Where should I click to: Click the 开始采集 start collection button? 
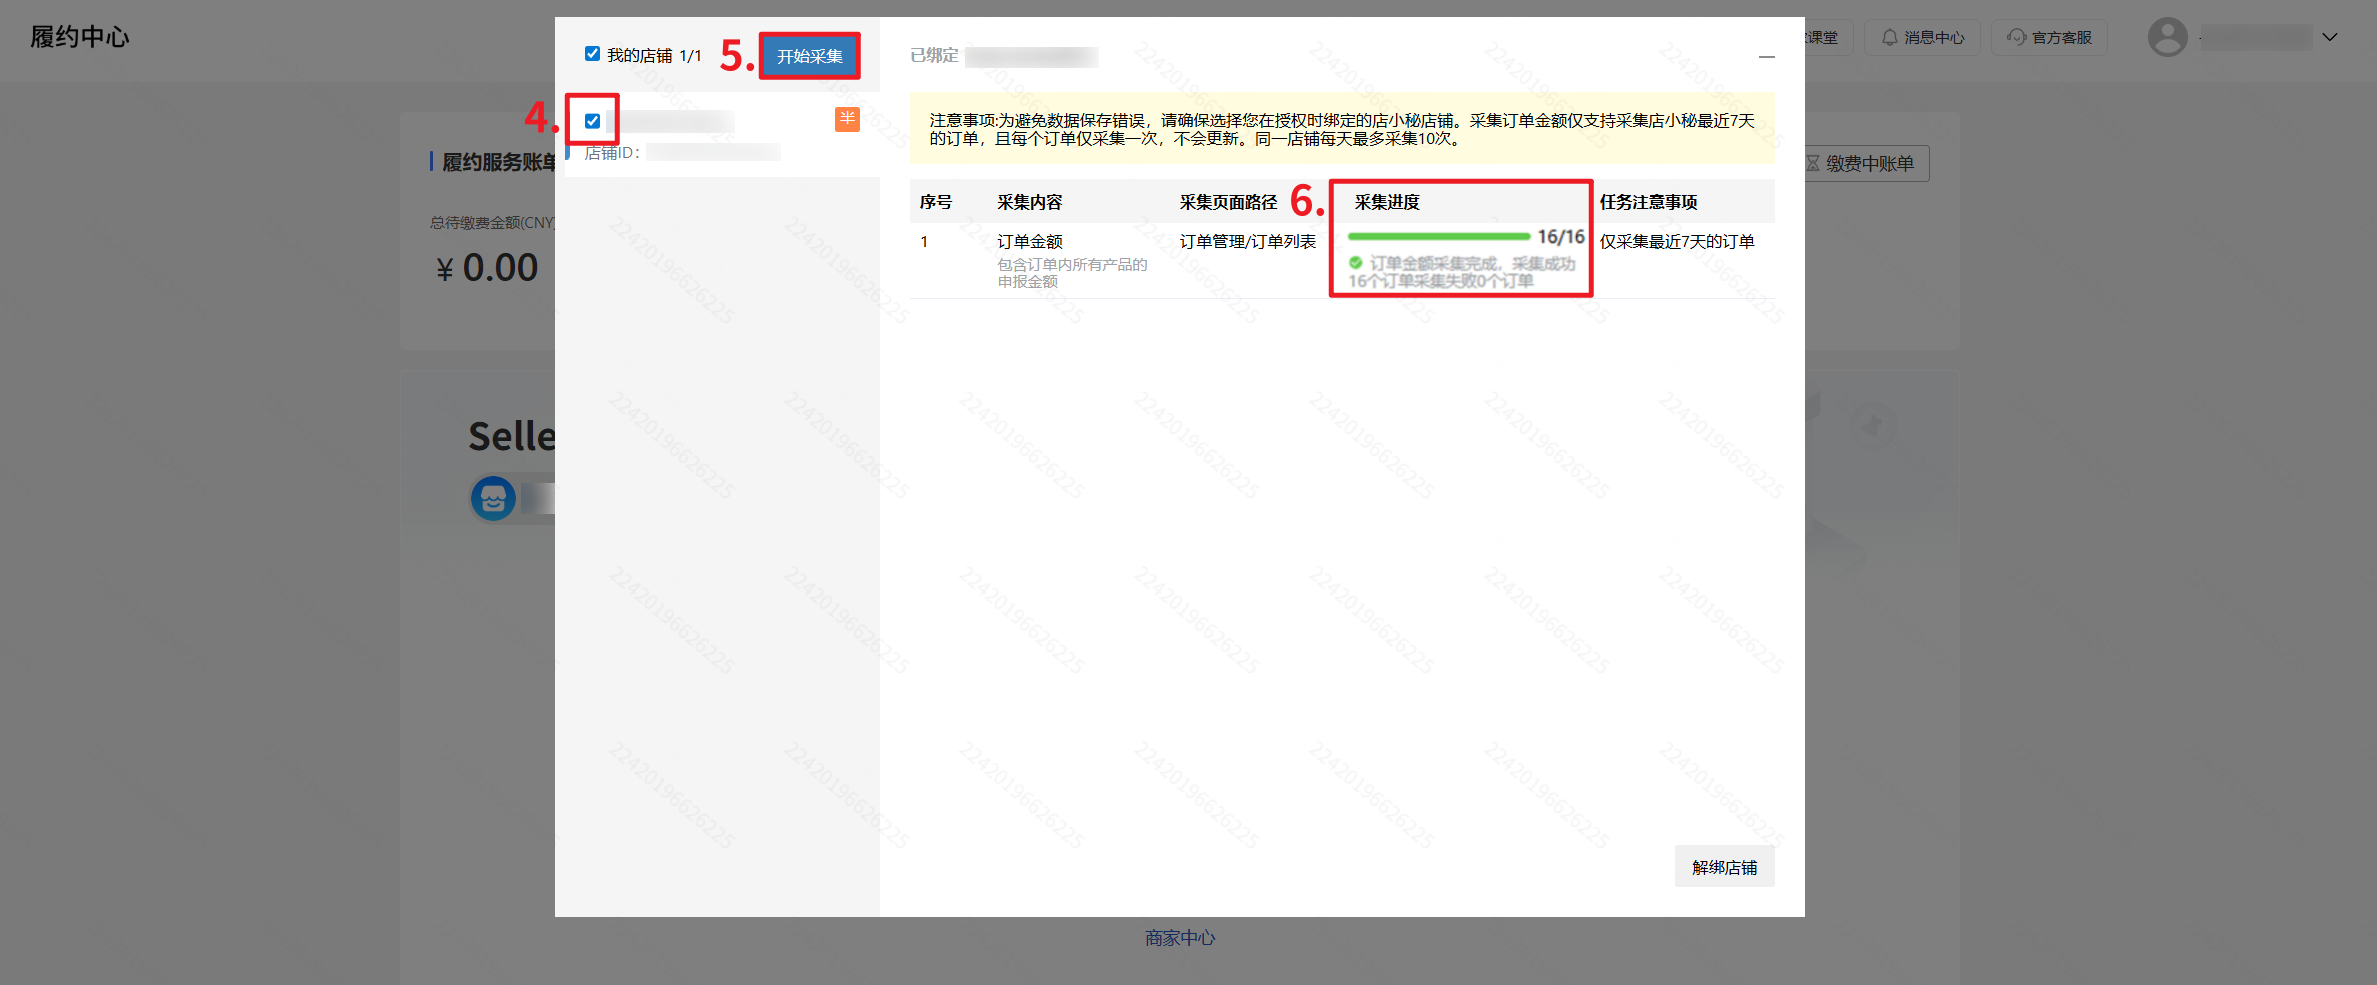click(809, 56)
